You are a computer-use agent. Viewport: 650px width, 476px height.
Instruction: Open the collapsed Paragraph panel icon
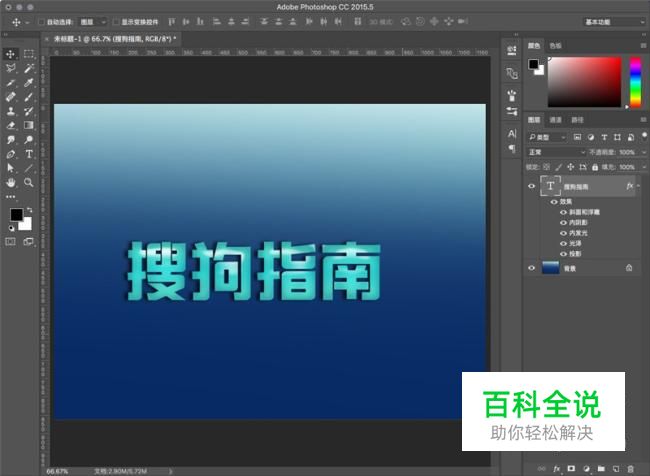coord(512,148)
